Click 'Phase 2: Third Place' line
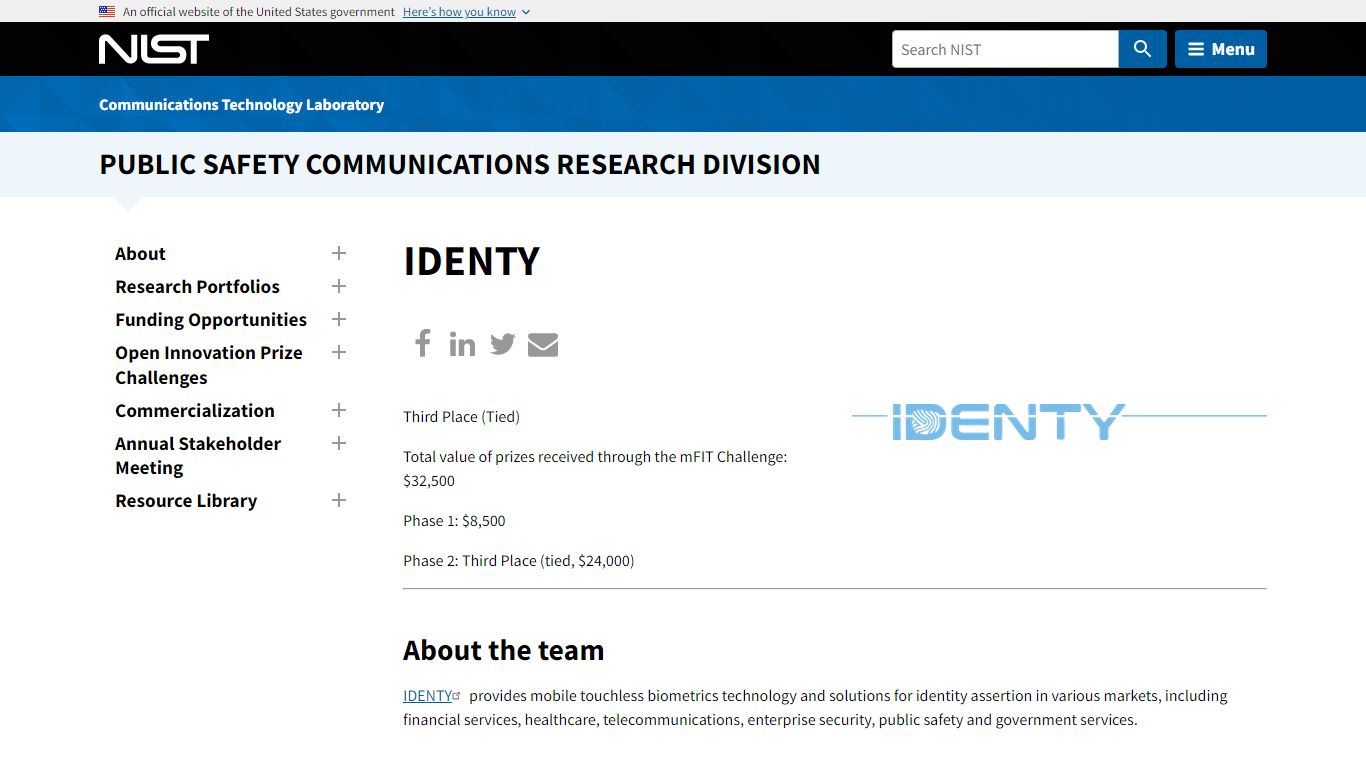Screen dimensions: 1366x768 (518, 561)
